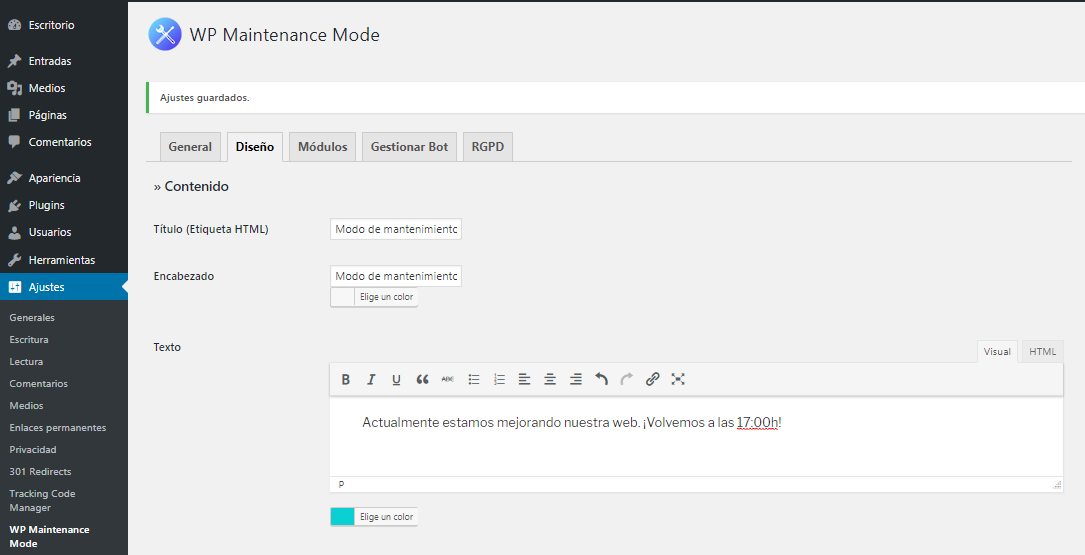Open Páginas pages icon in sidebar
Image resolution: width=1085 pixels, height=555 pixels.
(x=15, y=115)
